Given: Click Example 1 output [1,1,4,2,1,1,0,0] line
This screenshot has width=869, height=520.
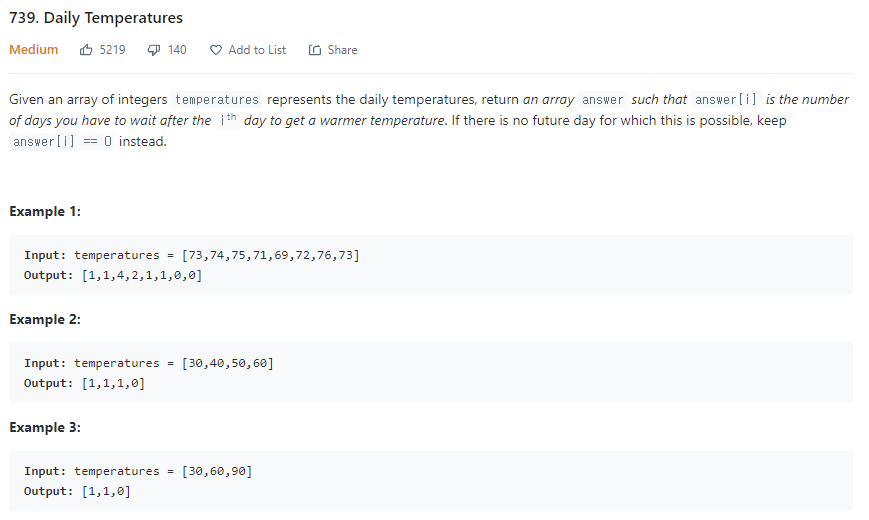Looking at the screenshot, I should click(x=113, y=275).
